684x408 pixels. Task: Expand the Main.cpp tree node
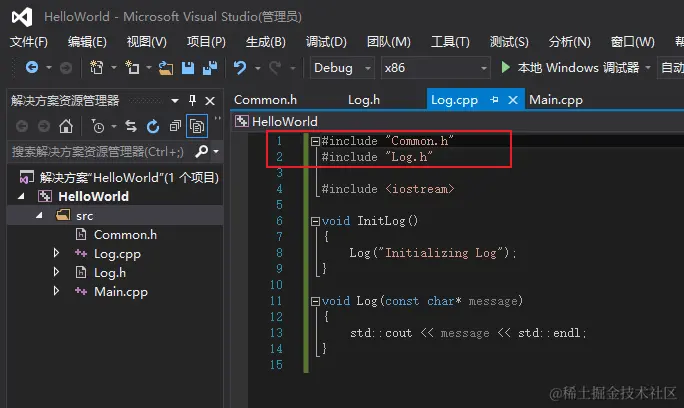click(x=56, y=291)
